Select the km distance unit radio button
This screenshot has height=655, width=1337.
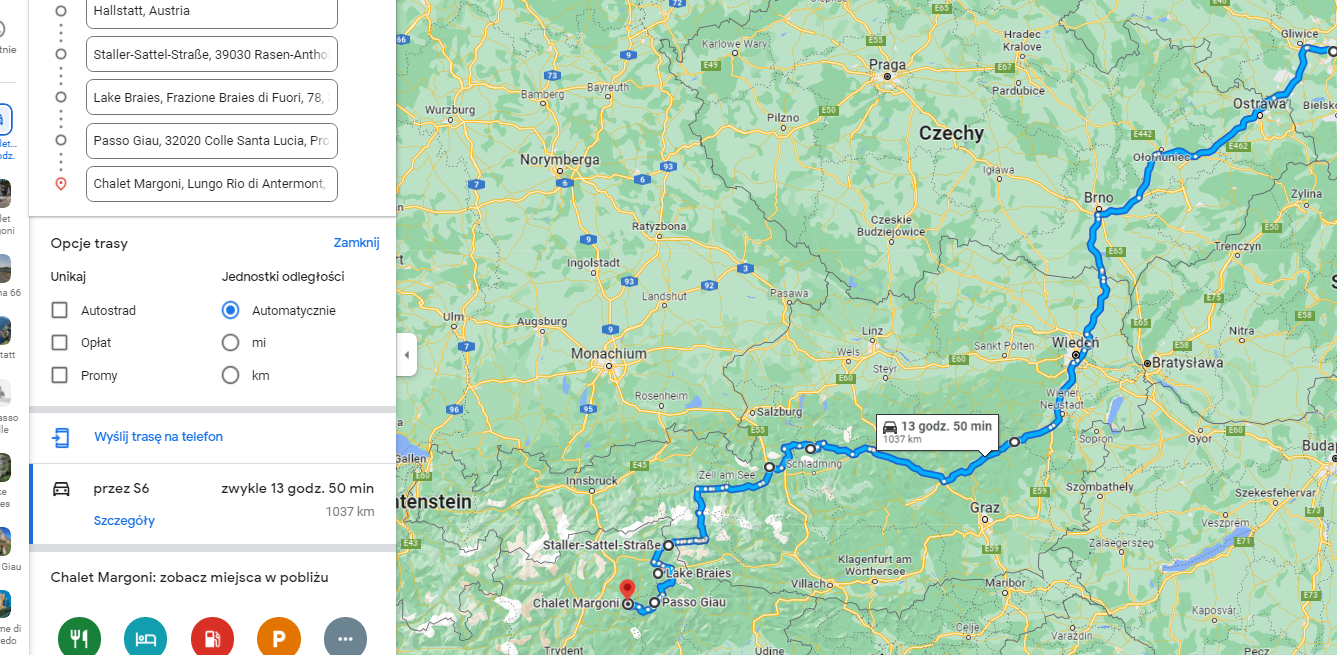230,375
